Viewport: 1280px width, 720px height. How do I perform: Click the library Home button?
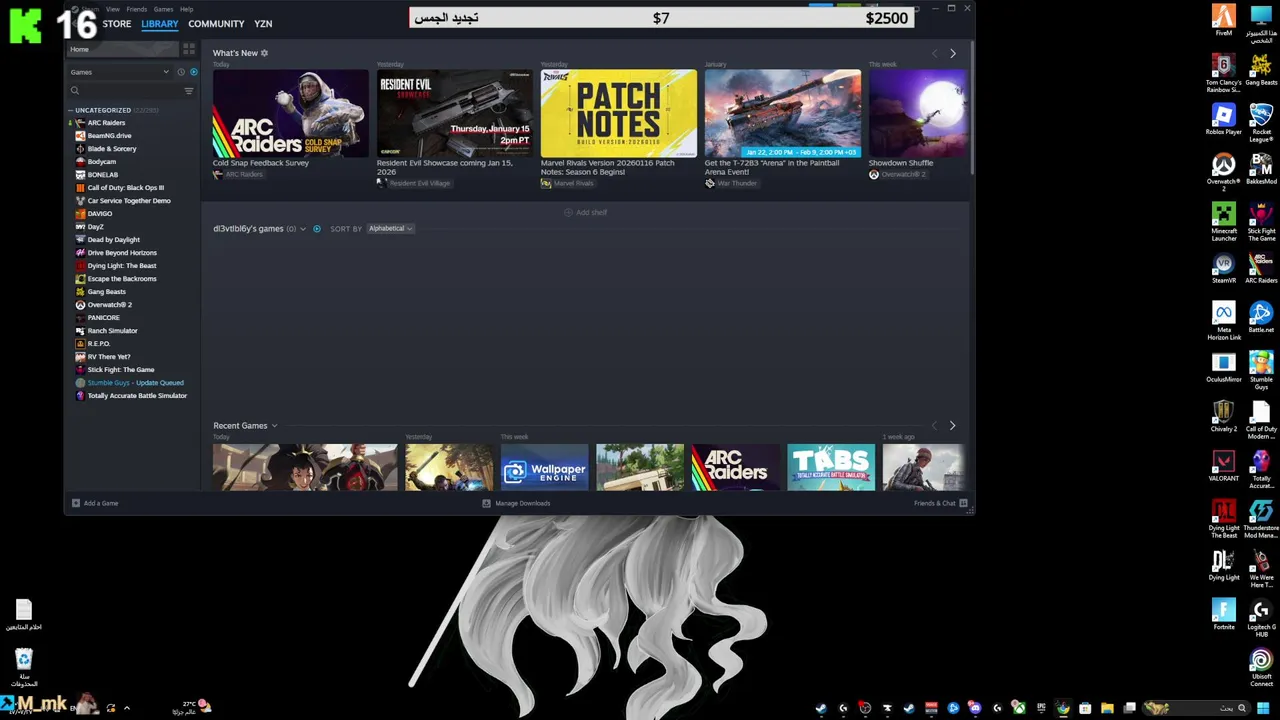pos(121,49)
